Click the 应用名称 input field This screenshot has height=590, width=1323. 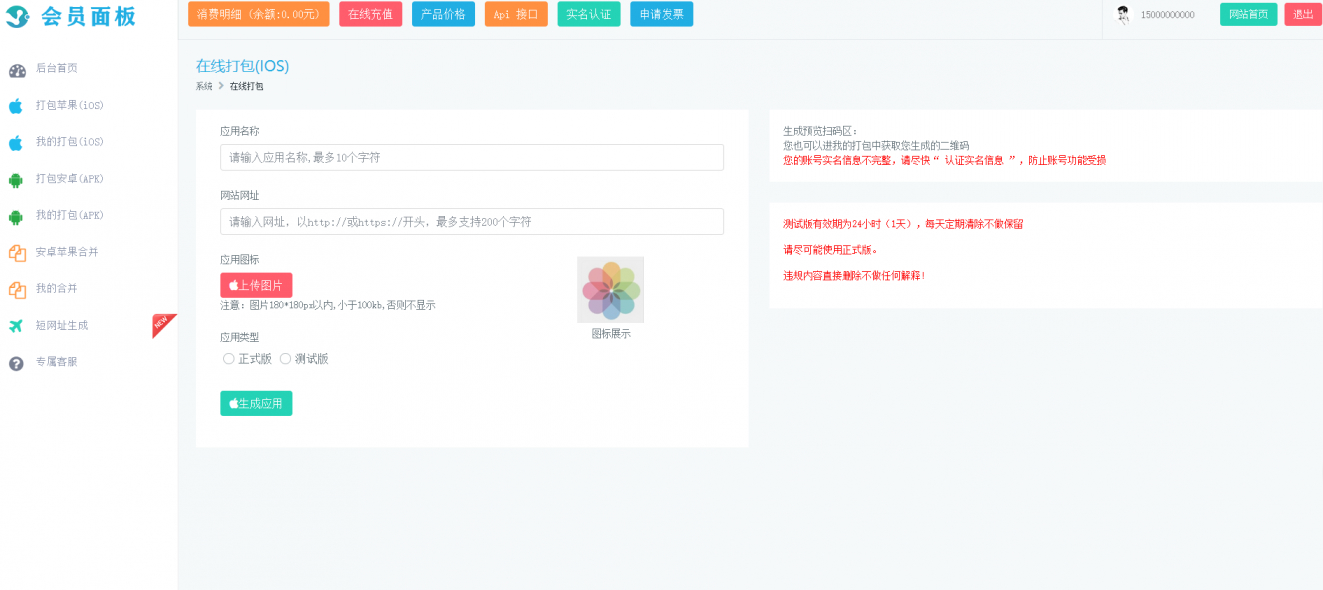point(471,157)
